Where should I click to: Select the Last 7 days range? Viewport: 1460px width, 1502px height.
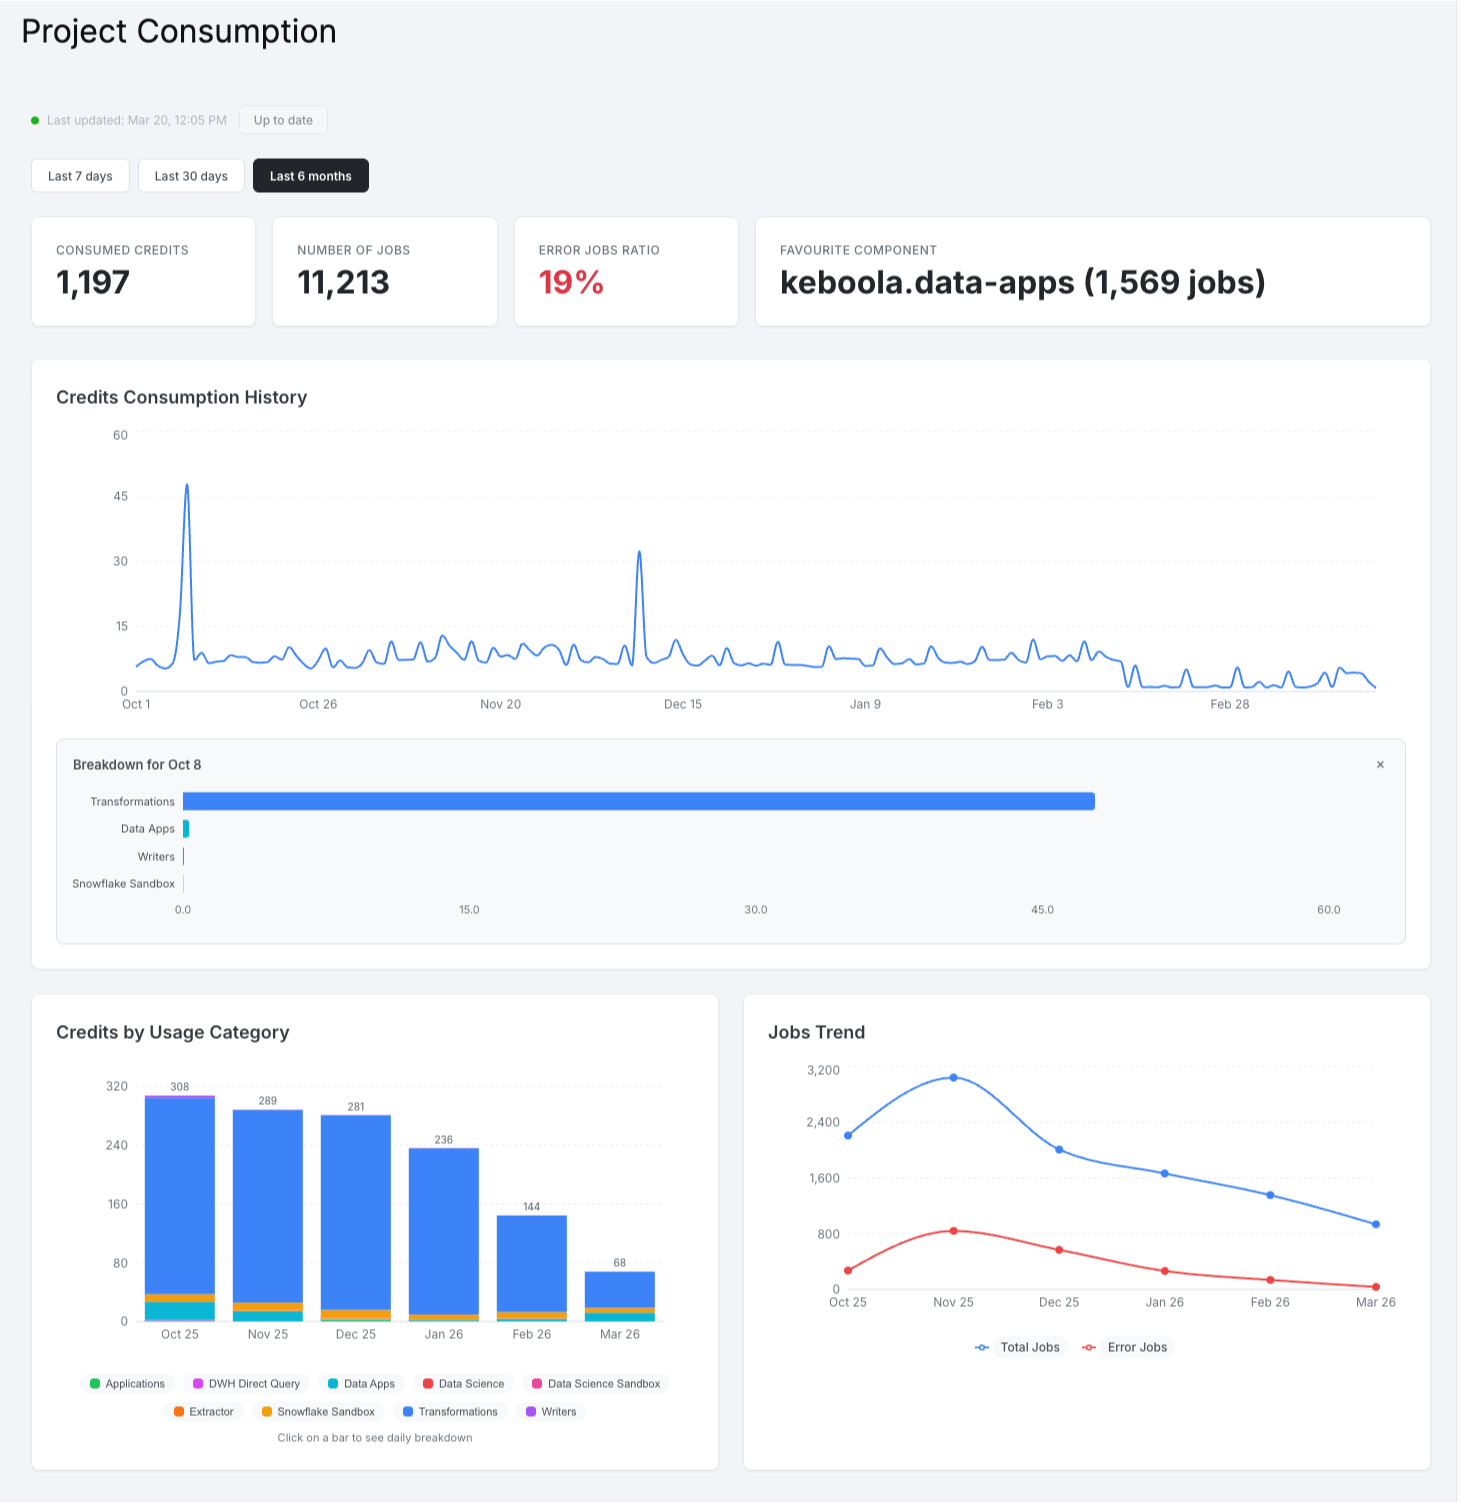click(x=80, y=176)
